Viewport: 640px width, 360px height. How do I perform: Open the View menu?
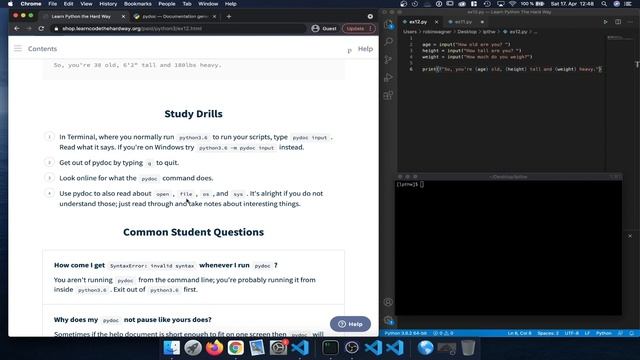(x=86, y=4)
